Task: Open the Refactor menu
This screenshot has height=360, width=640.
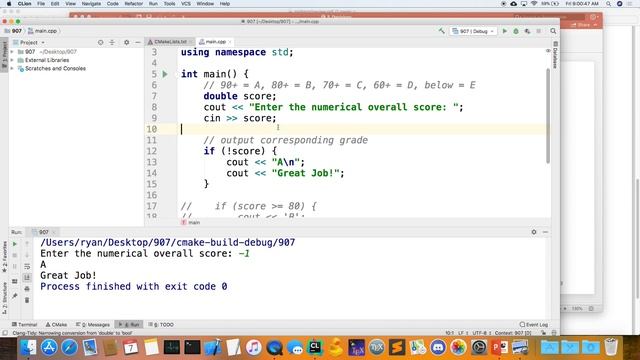Action: pos(133,4)
